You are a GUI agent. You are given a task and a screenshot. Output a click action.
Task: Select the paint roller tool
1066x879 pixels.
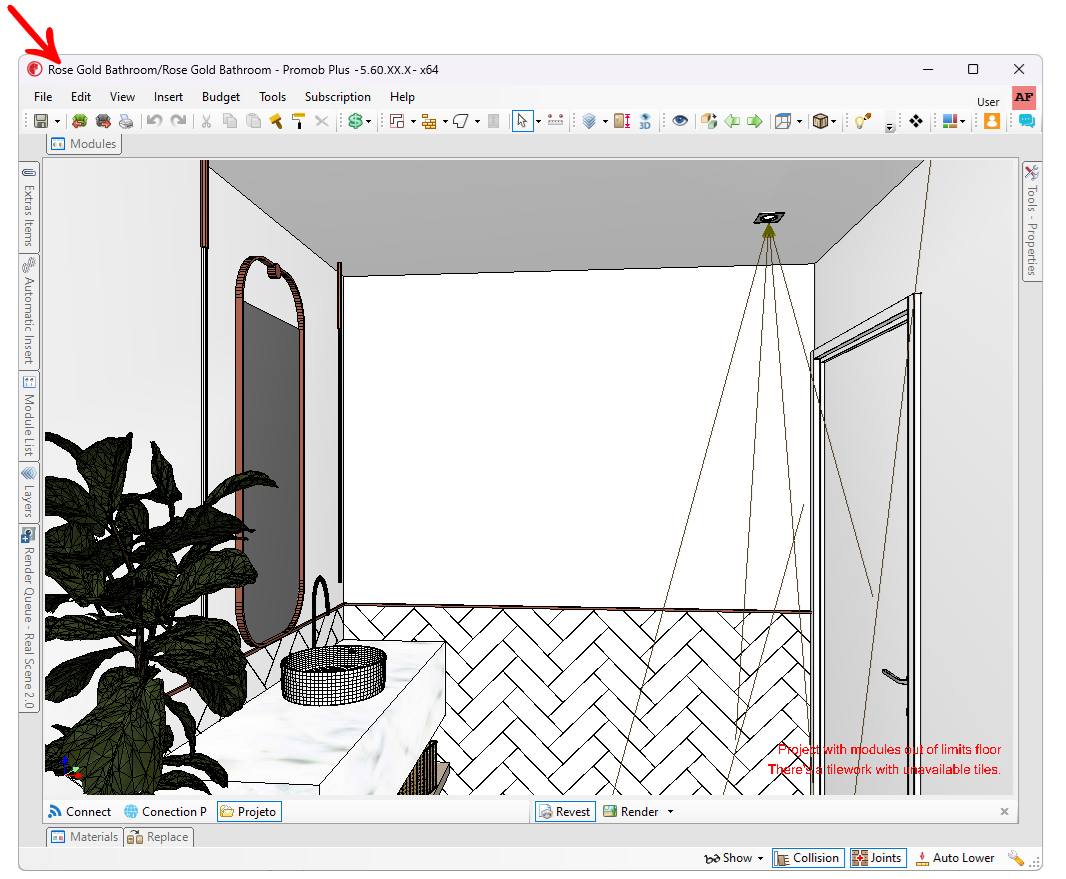(298, 121)
